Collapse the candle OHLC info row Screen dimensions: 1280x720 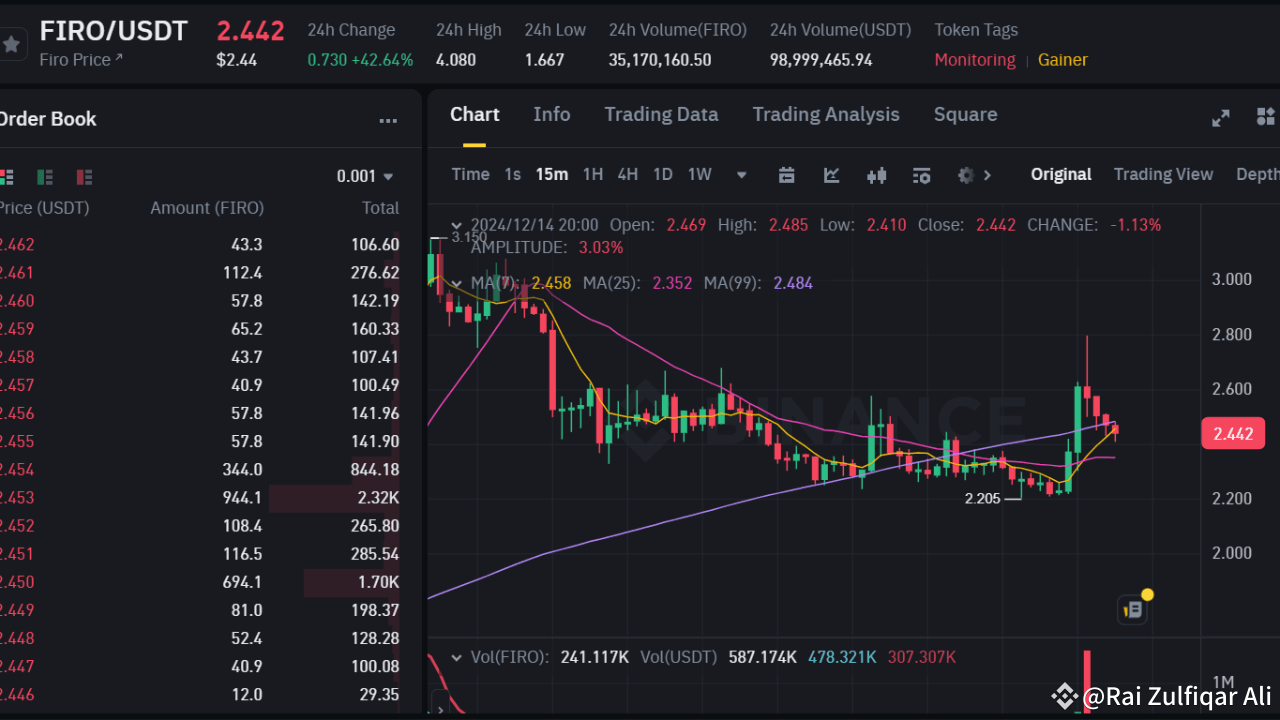(457, 225)
